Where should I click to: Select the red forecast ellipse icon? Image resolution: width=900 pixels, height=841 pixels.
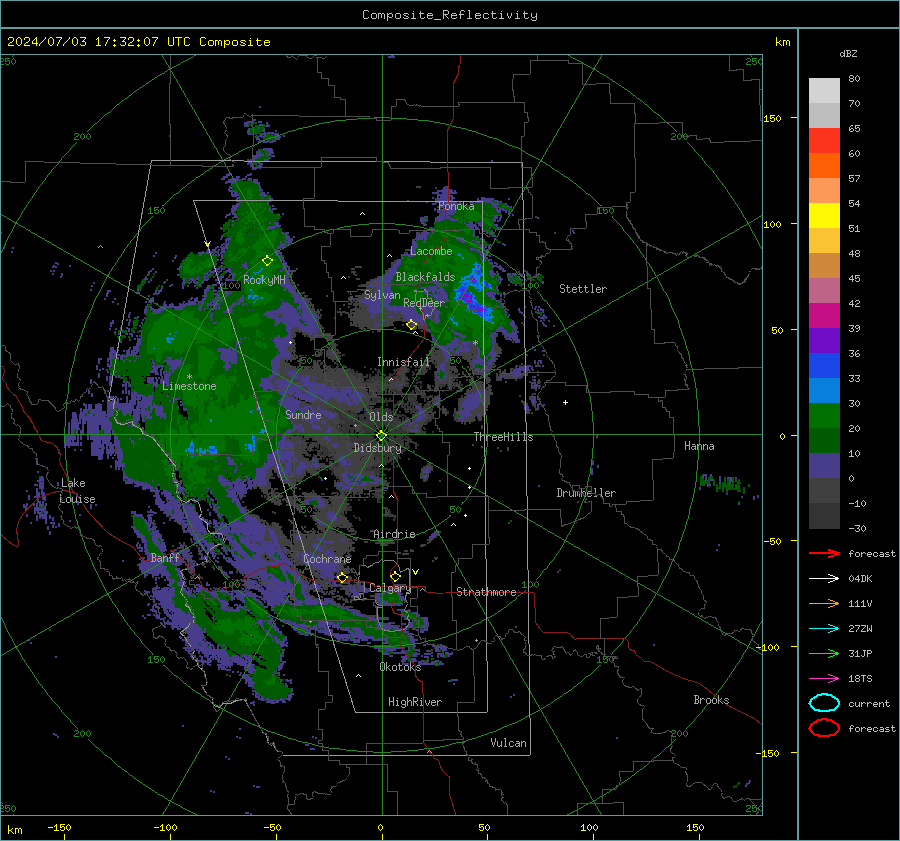824,728
